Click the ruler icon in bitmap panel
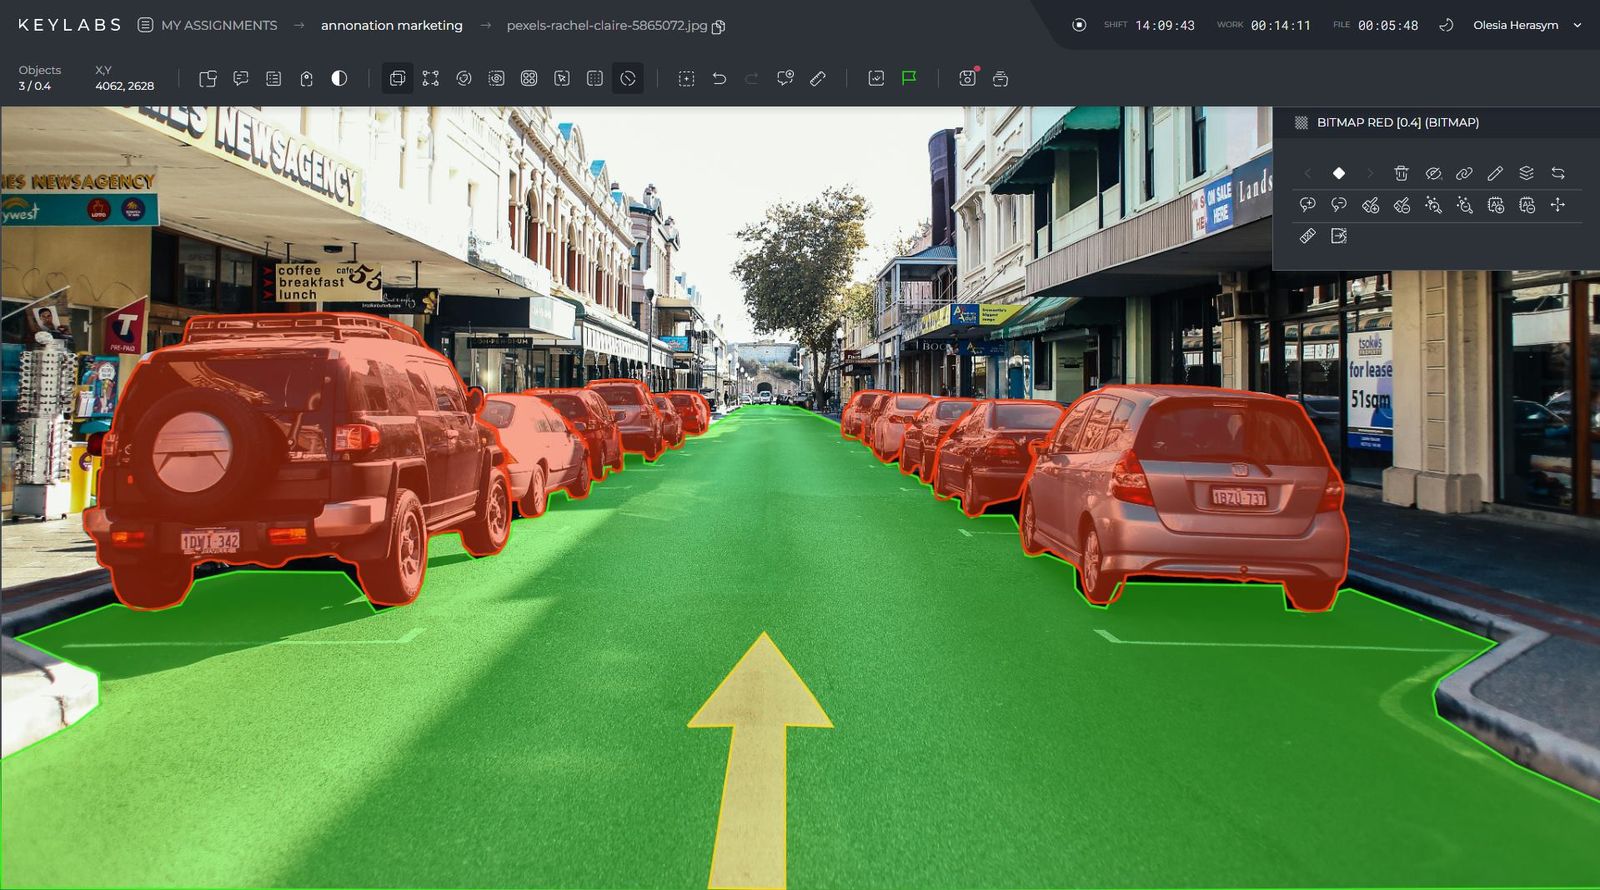 (x=1307, y=236)
